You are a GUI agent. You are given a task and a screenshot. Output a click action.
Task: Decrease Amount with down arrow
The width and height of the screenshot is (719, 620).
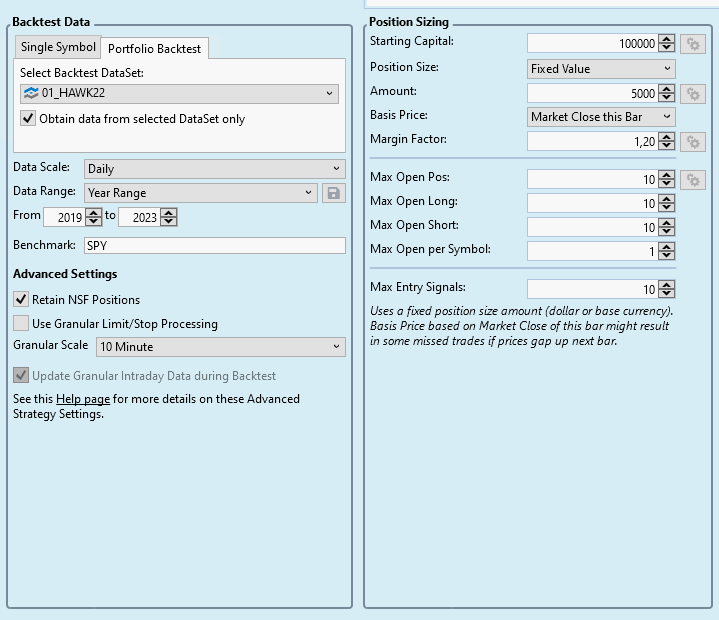coord(667,98)
